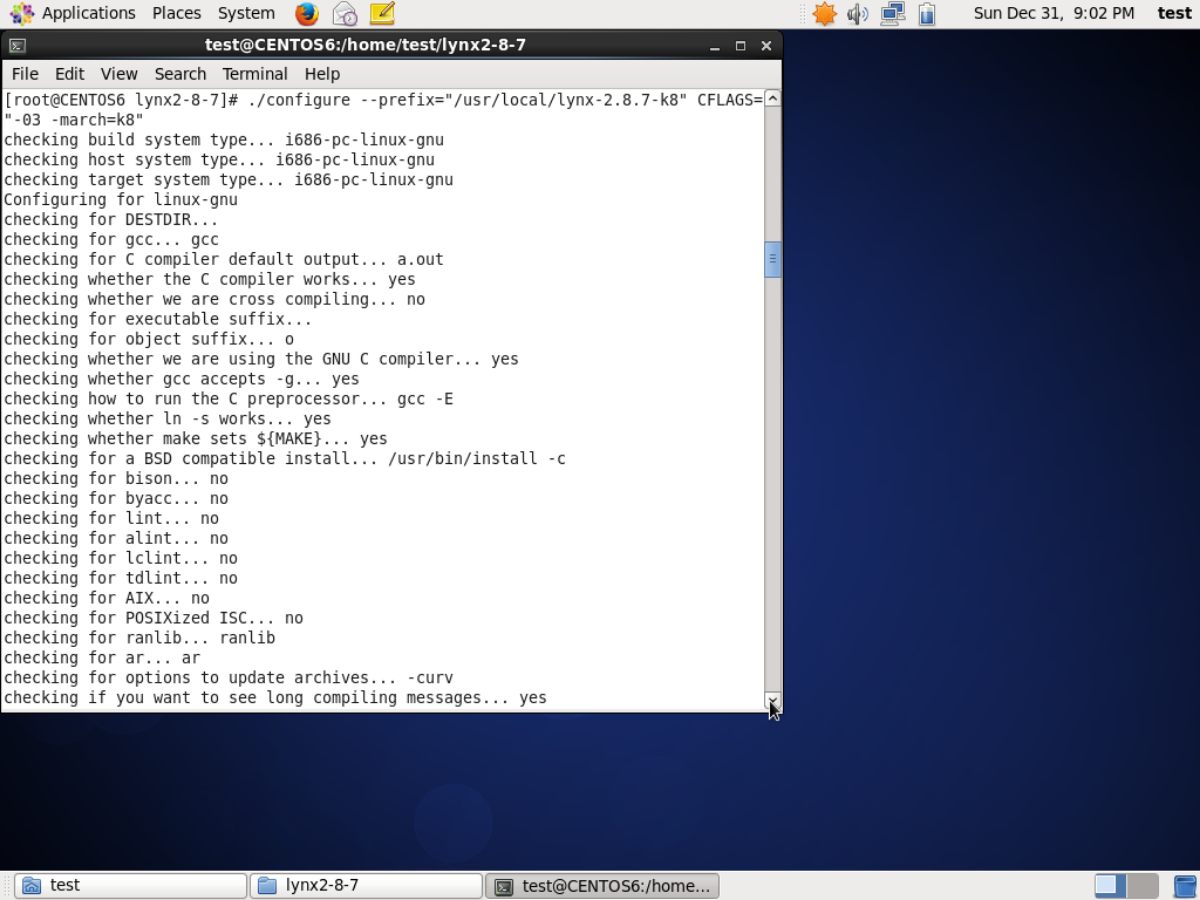
Task: Switch to the lynx2-8-7 folder window
Action: [x=366, y=886]
